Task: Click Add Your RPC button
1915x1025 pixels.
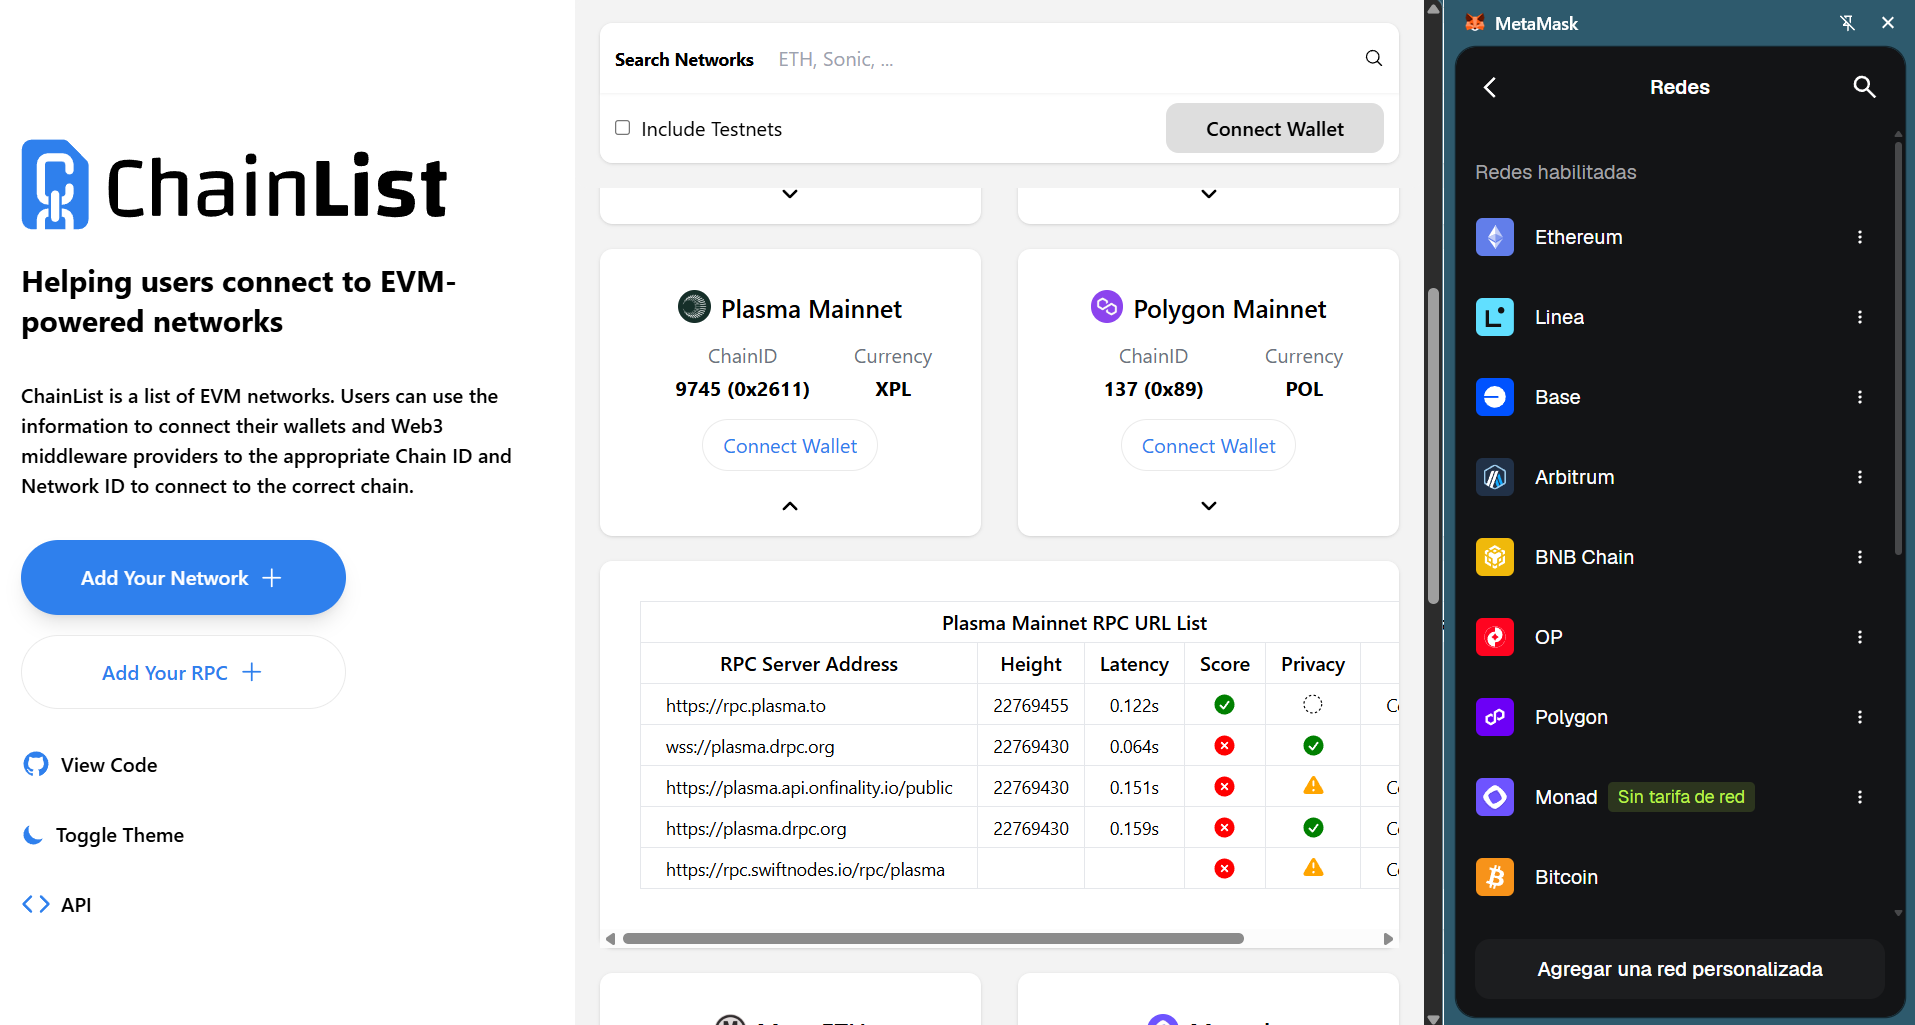Action: tap(183, 672)
